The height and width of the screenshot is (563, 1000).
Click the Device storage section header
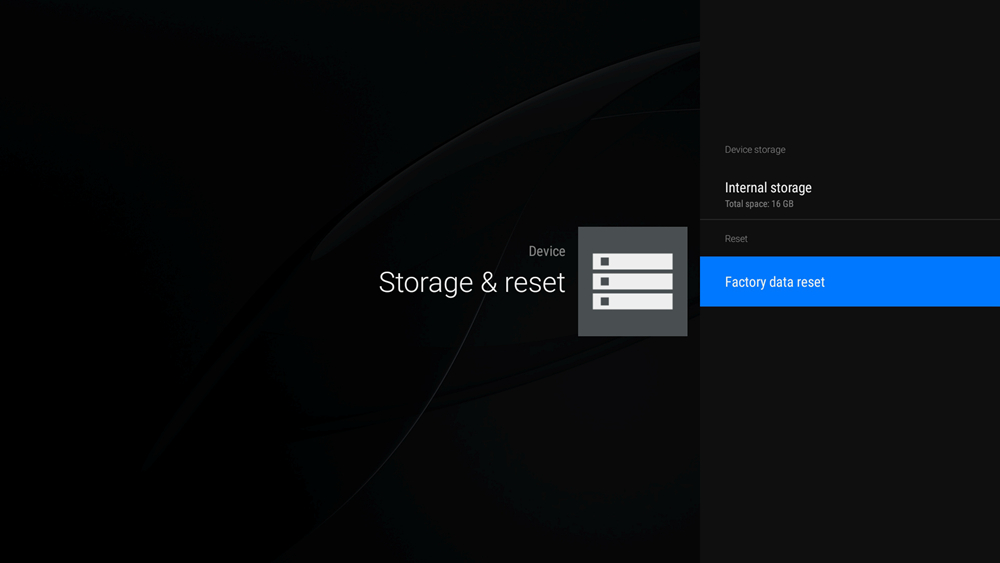coord(754,149)
